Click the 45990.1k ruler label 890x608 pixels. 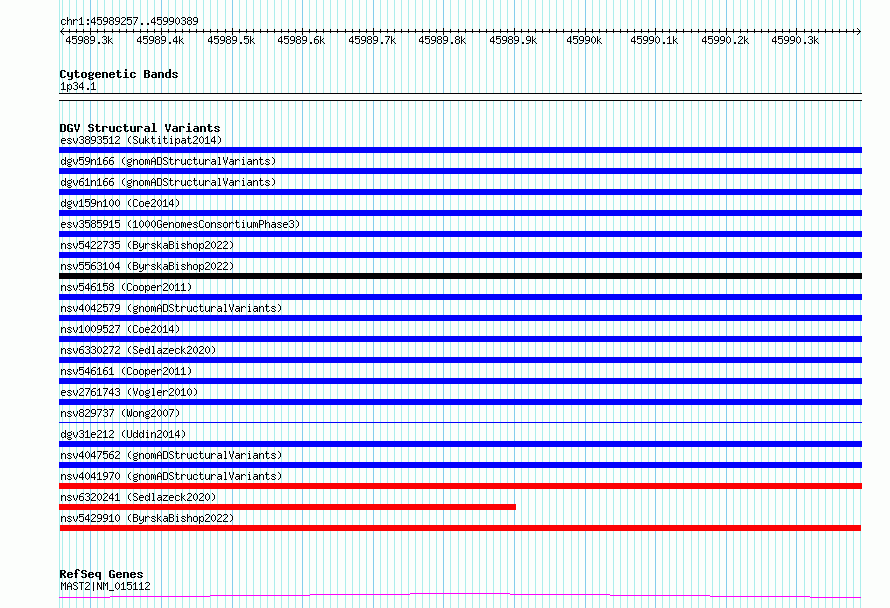[x=654, y=40]
